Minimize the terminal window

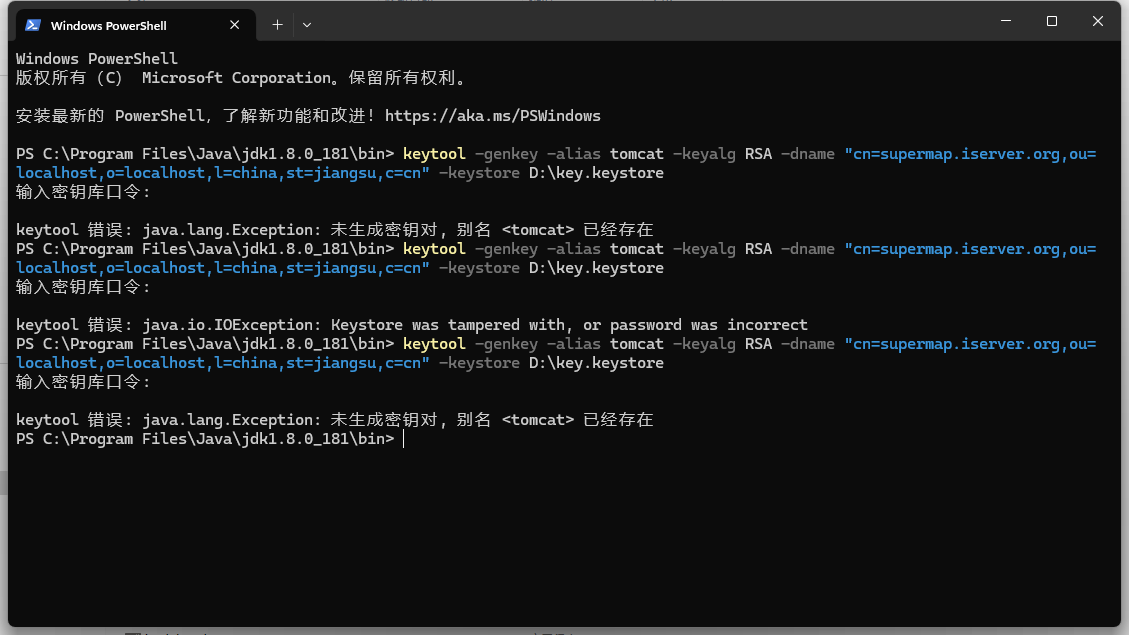pos(1006,21)
